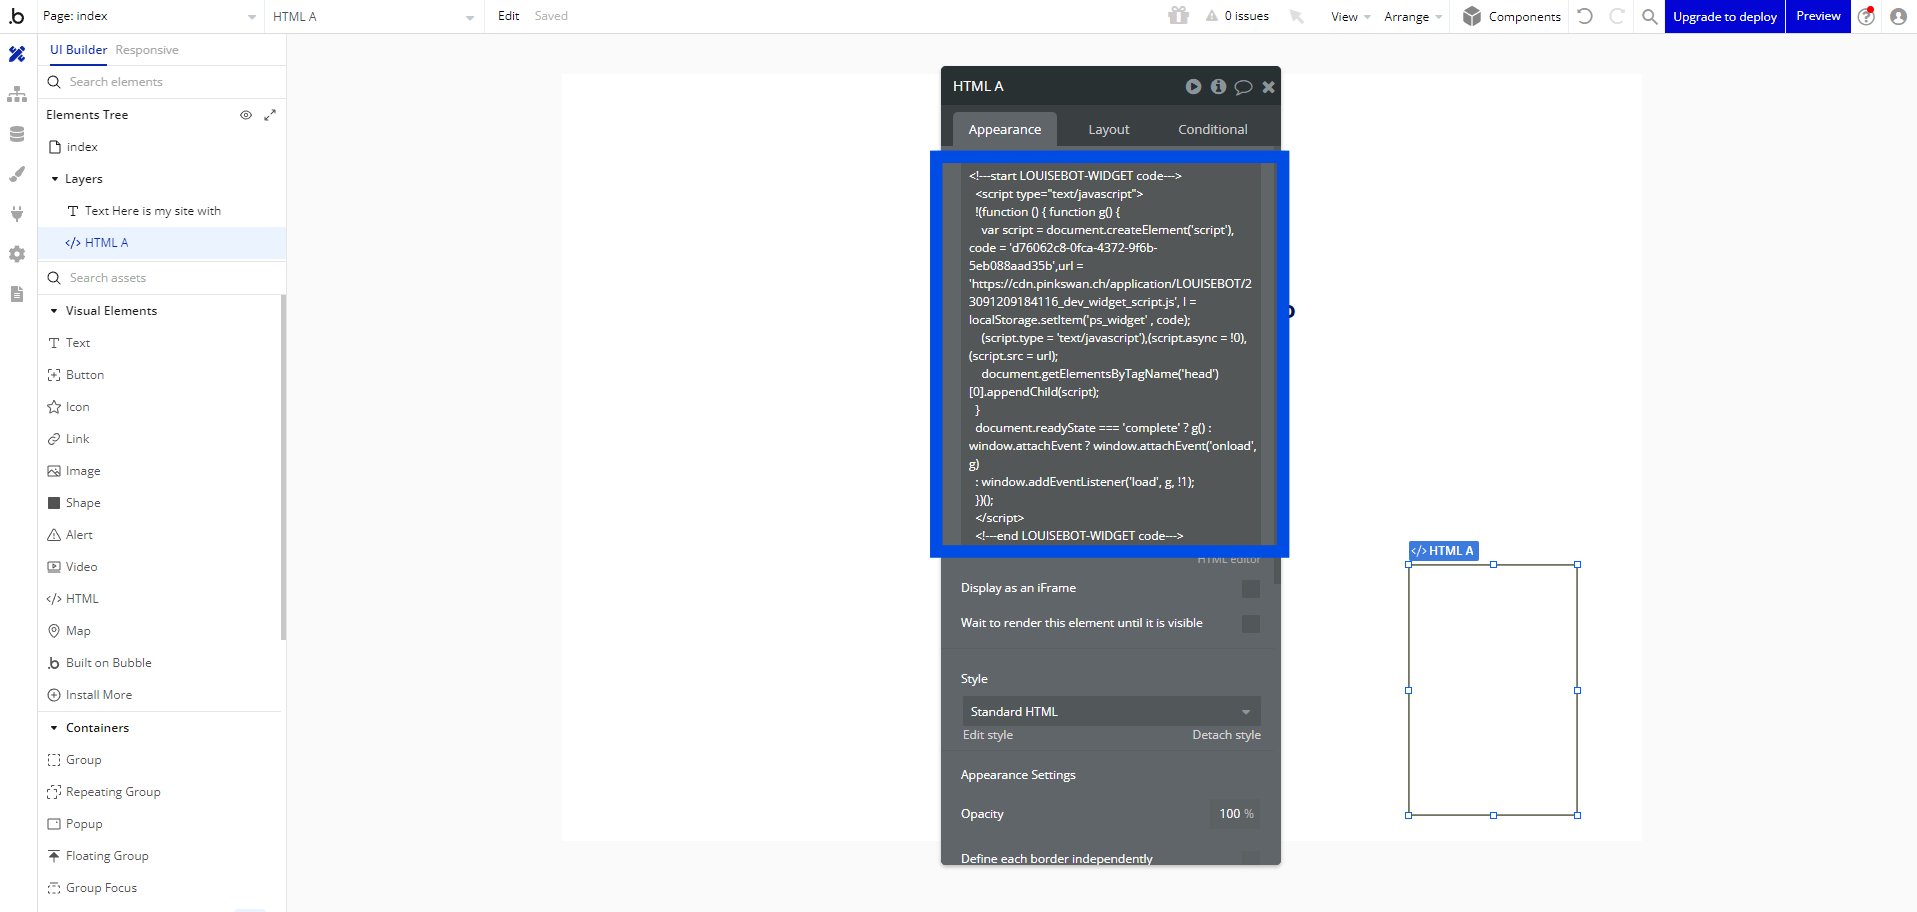
Task: Click the play icon in HTML A panel
Action: tap(1193, 87)
